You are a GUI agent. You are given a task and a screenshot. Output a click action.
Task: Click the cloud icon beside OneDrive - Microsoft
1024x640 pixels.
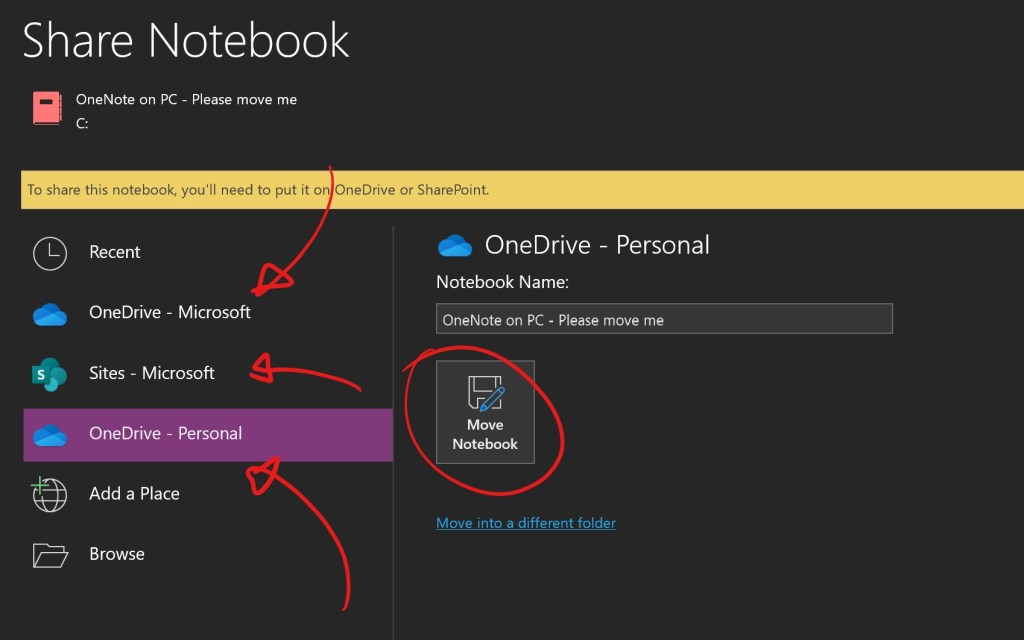pos(50,314)
